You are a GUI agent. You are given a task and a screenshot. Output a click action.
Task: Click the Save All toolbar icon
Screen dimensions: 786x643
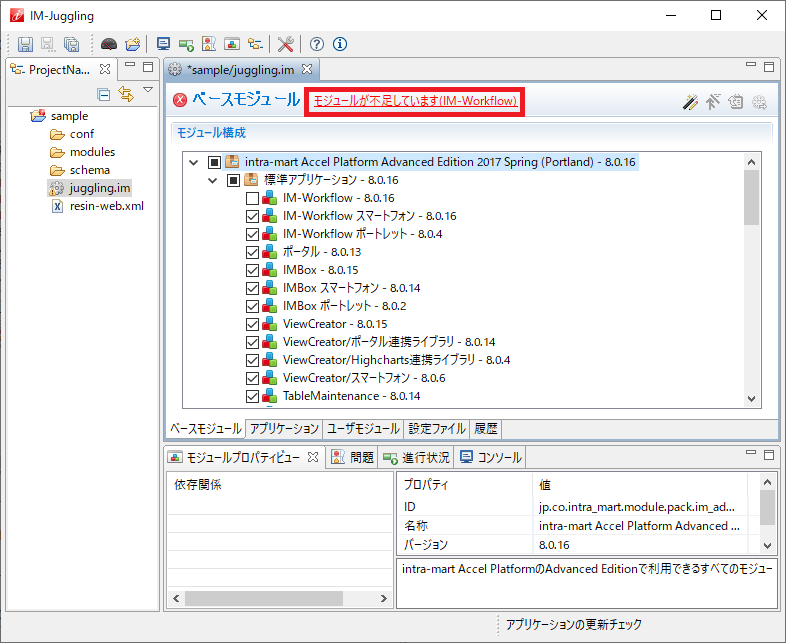(72, 44)
